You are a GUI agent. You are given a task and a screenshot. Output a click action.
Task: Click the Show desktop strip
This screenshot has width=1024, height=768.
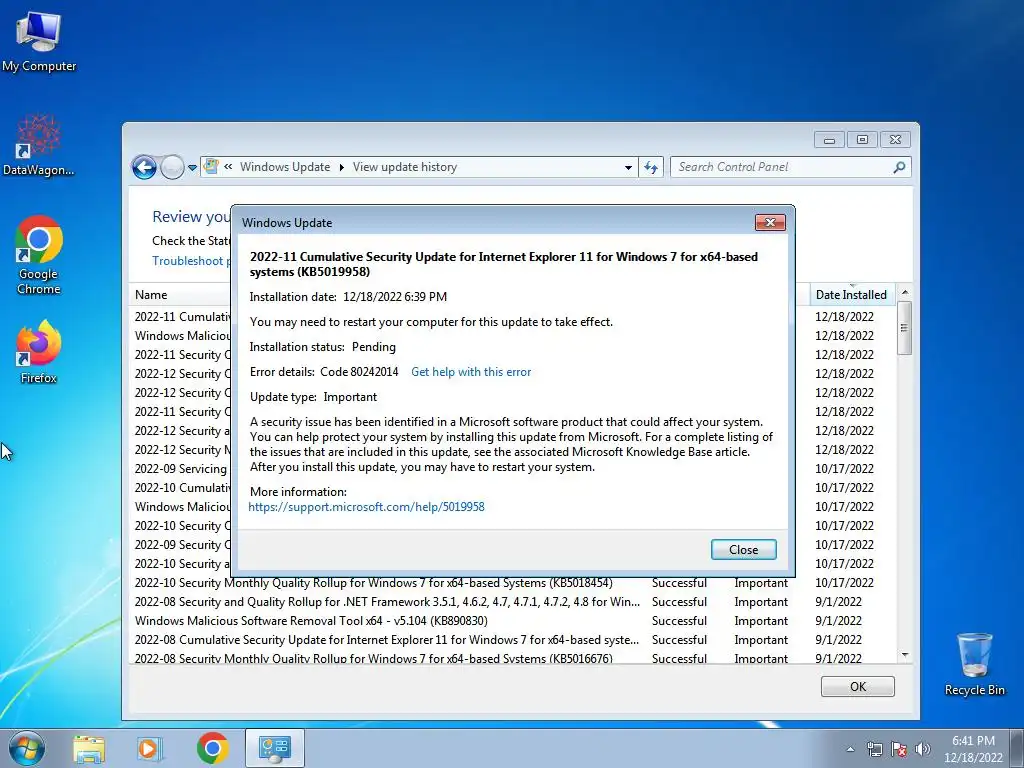pos(1017,748)
